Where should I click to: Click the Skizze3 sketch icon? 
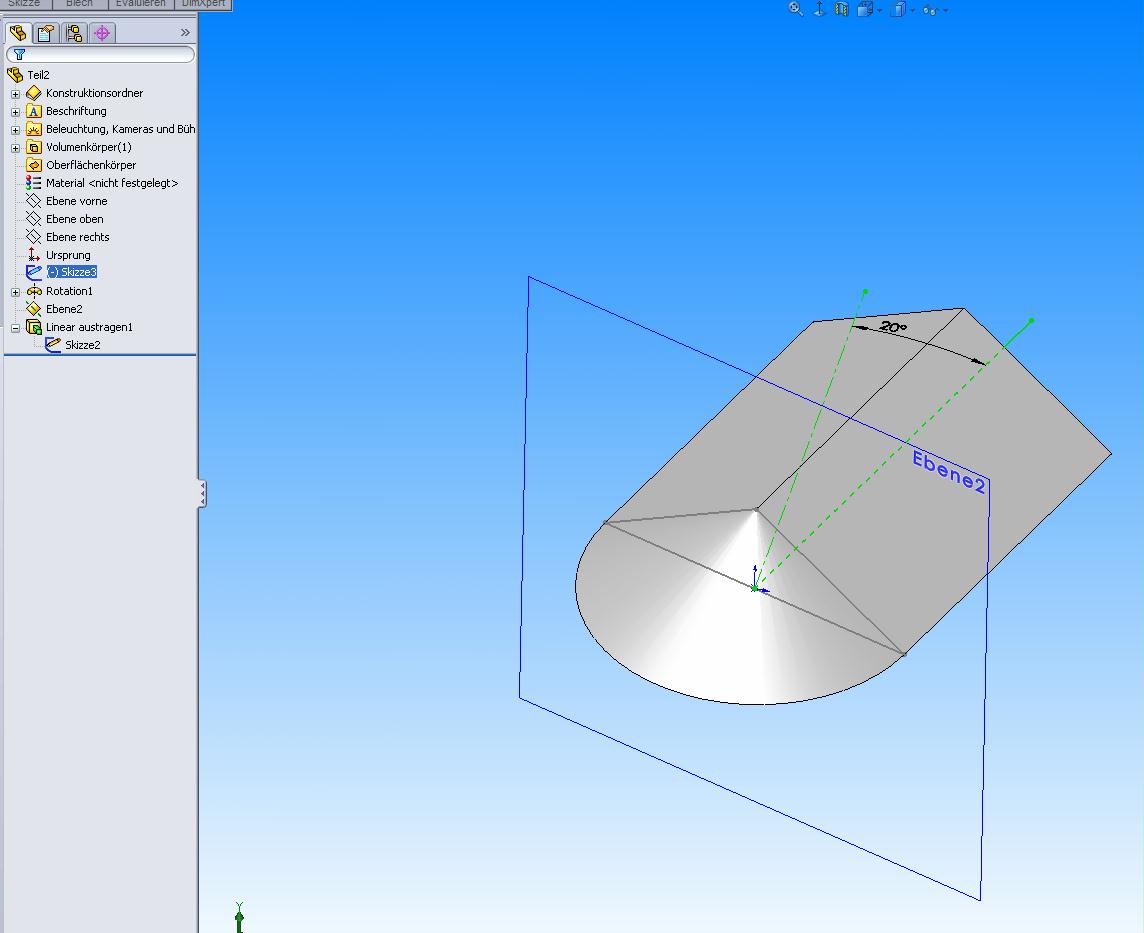[x=34, y=272]
